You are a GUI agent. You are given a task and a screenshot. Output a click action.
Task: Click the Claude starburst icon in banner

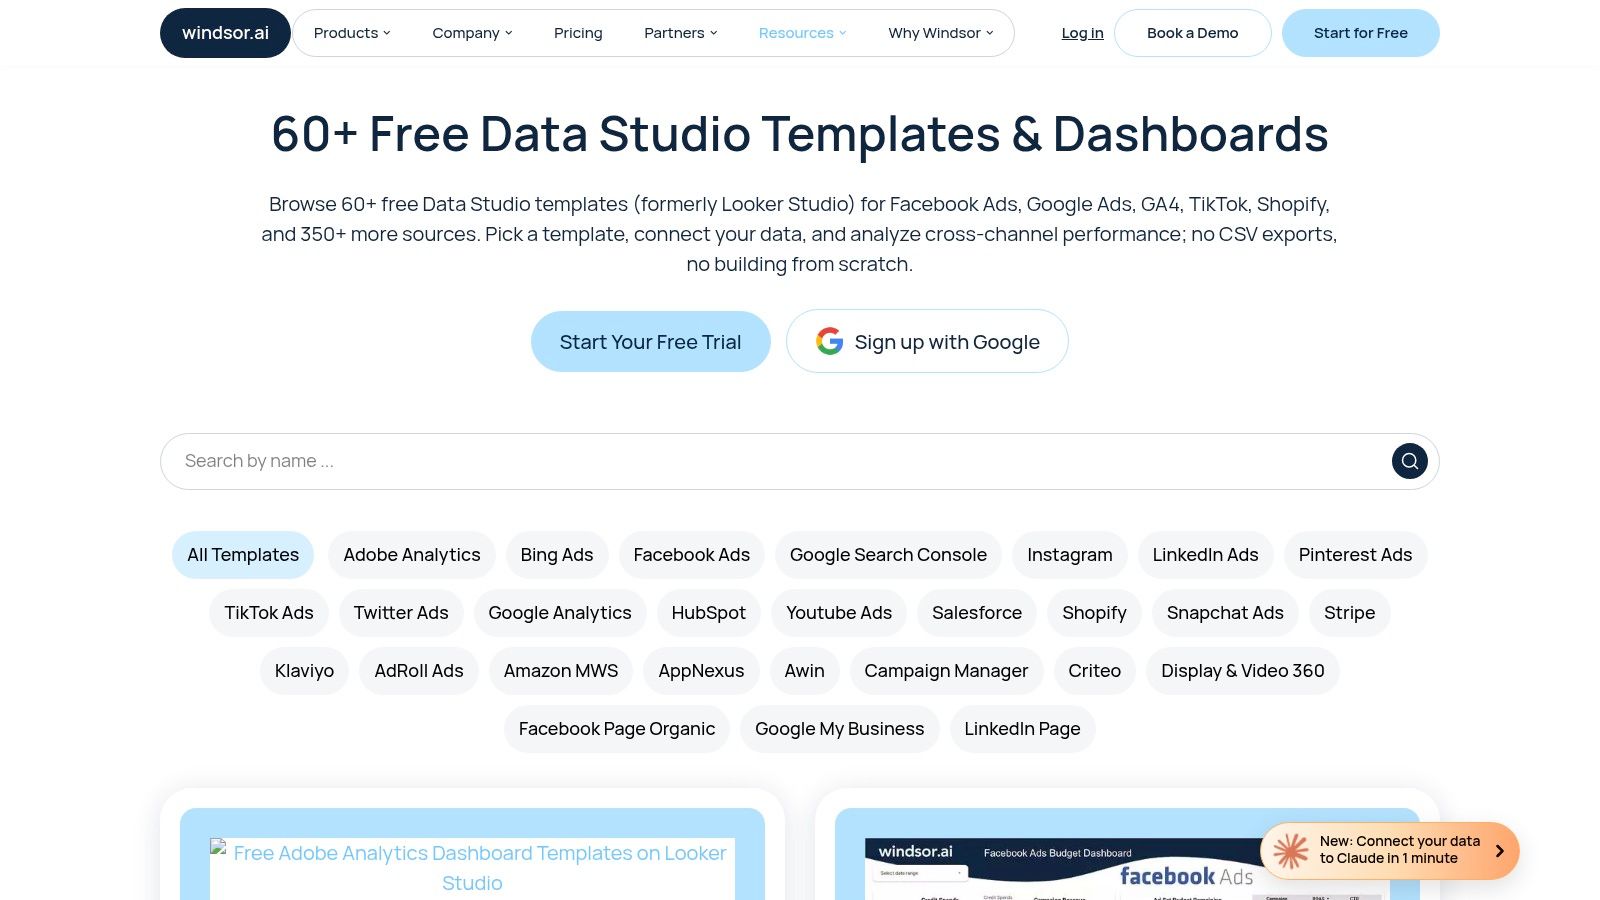pyautogui.click(x=1290, y=851)
